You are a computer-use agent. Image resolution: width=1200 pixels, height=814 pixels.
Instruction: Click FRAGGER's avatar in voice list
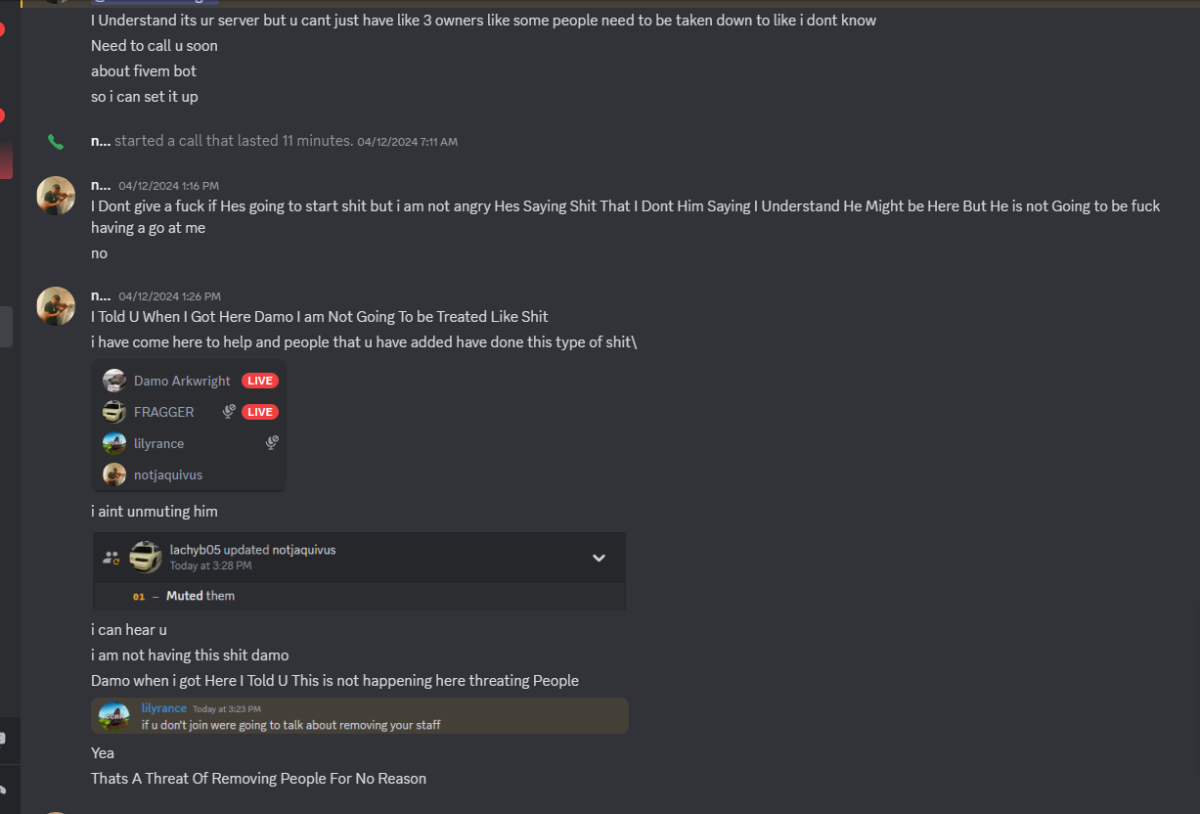pos(115,412)
